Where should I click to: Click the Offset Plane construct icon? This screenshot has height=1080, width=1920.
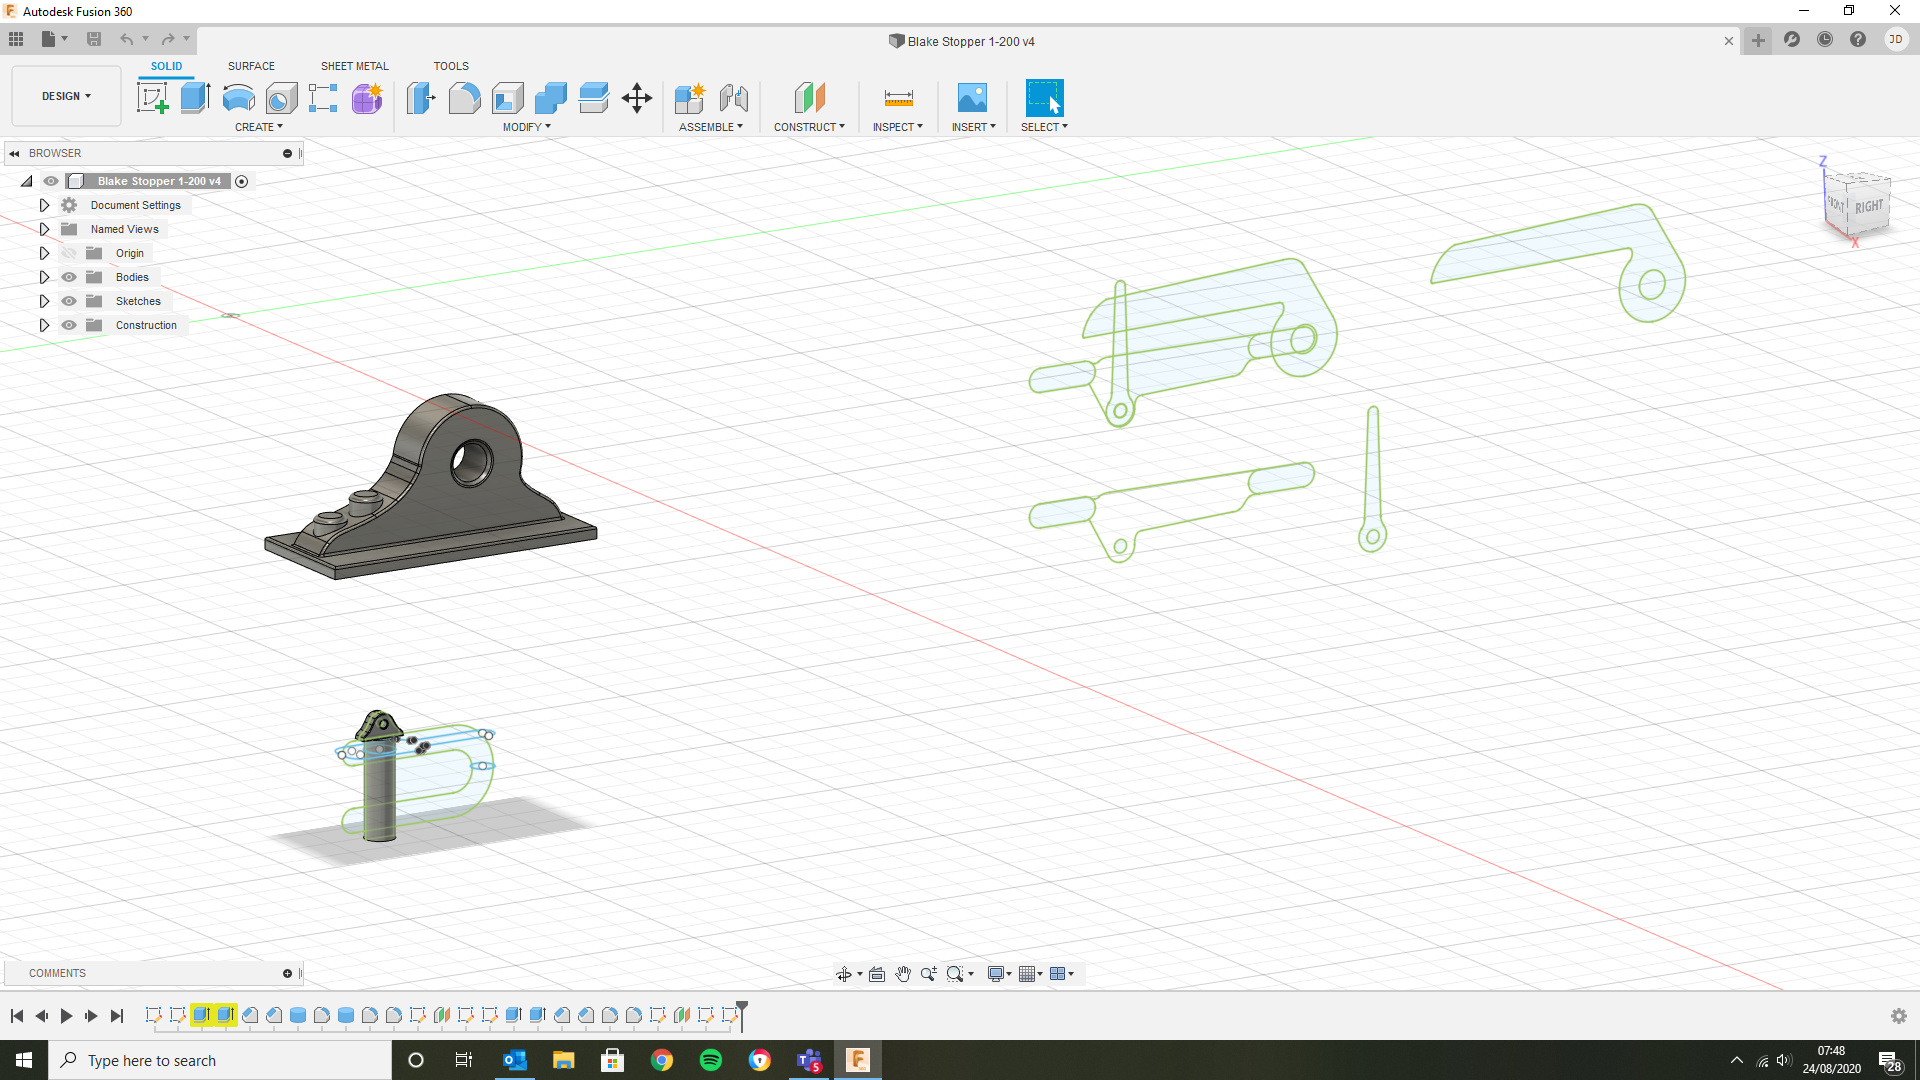(x=809, y=98)
